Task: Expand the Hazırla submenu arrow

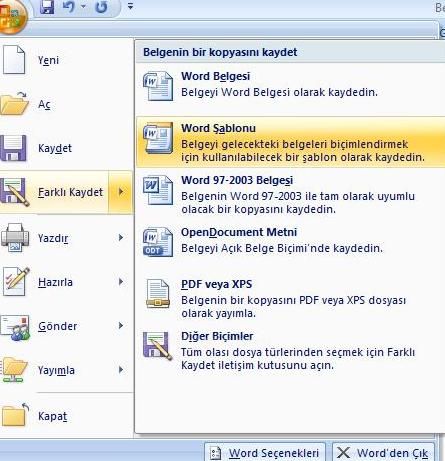Action: click(121, 282)
